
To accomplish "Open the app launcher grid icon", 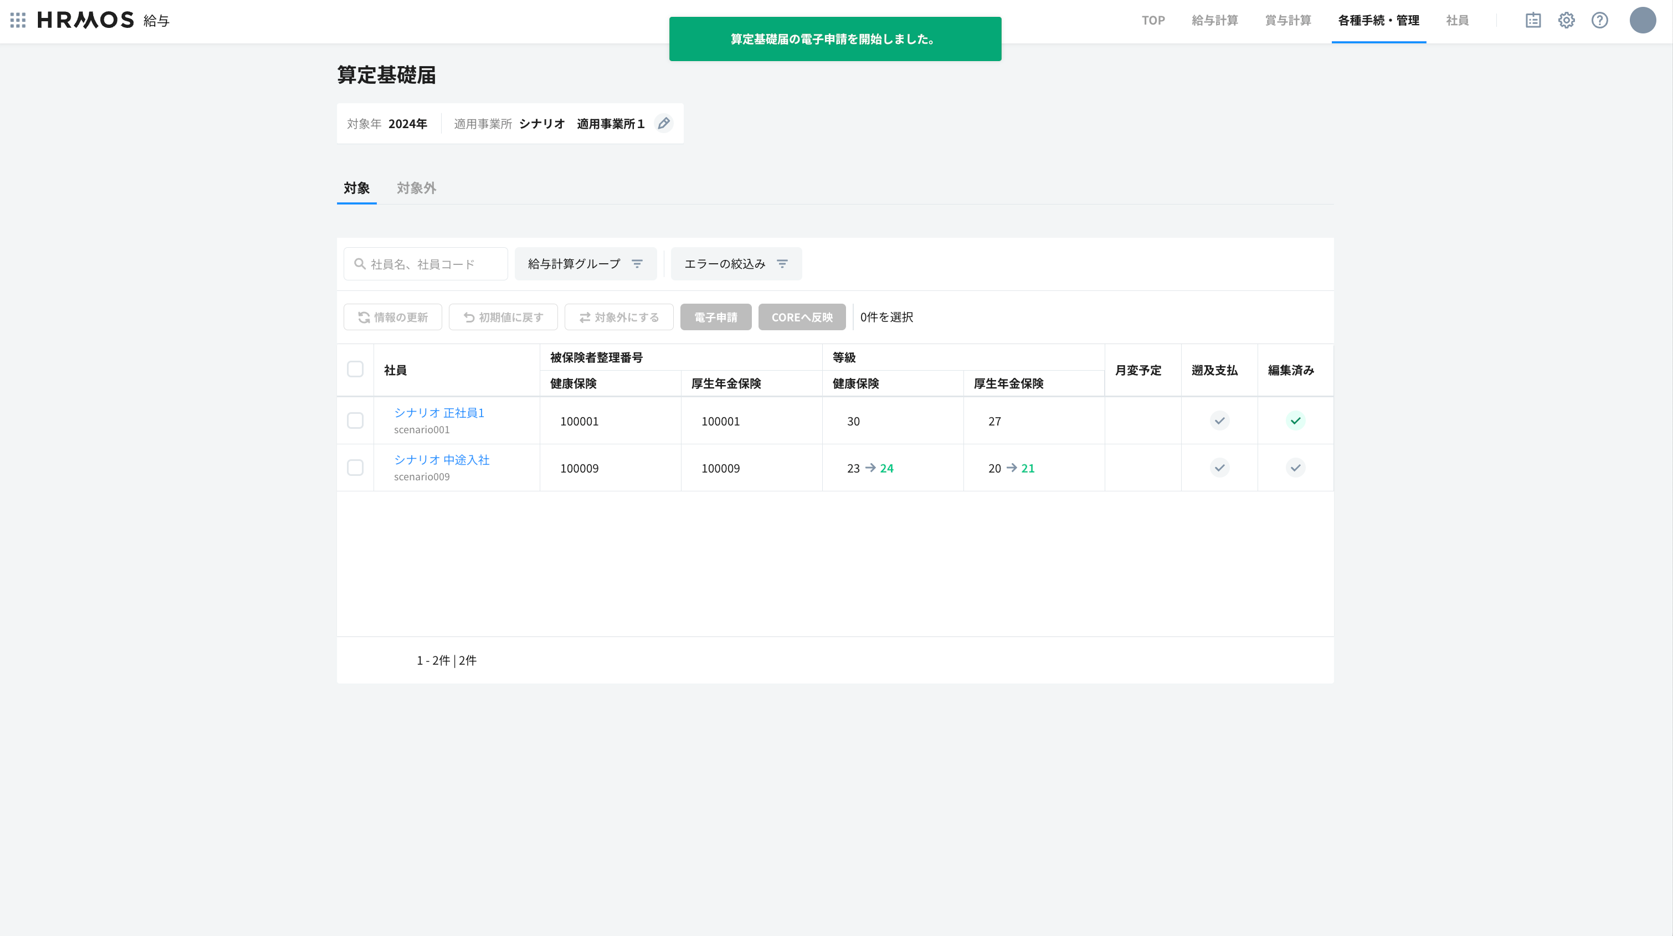I will (18, 20).
